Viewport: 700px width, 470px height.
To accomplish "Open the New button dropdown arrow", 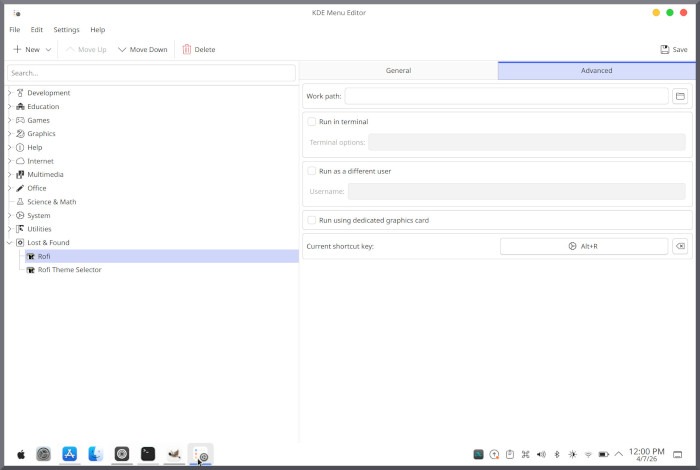I will coord(49,49).
